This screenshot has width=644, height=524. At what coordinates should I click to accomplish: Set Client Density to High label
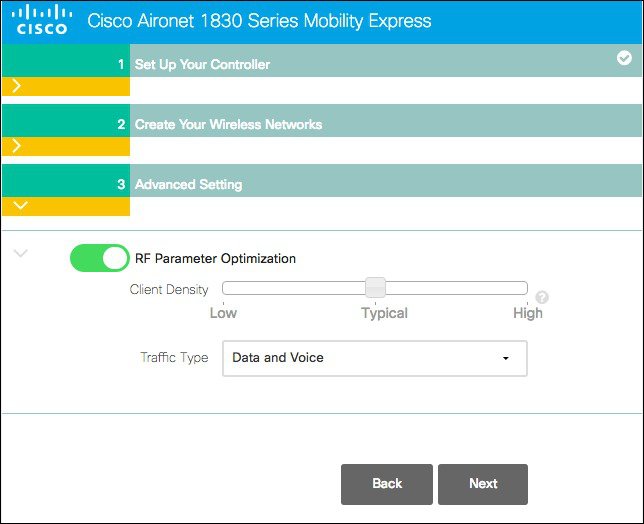point(527,313)
